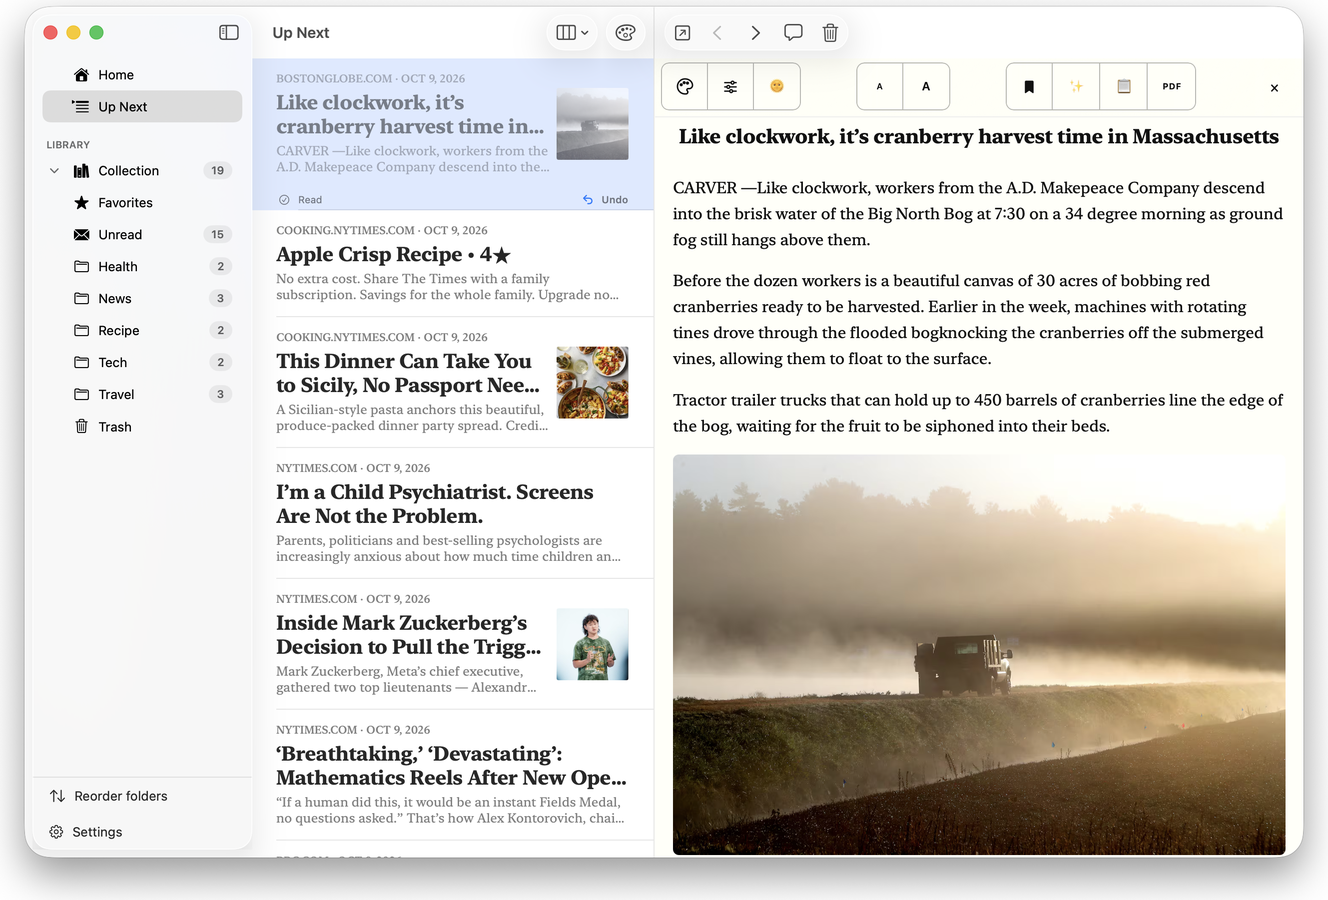1328x900 pixels.
Task: Toggle the sidebar visibility button
Action: click(229, 33)
